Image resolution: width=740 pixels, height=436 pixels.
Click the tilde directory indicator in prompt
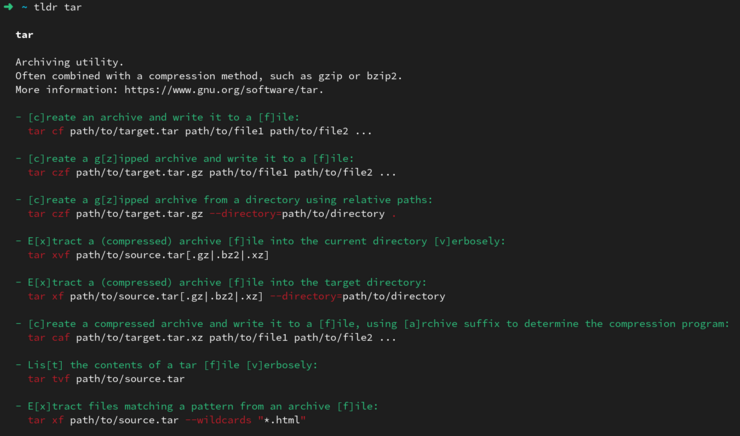click(24, 8)
